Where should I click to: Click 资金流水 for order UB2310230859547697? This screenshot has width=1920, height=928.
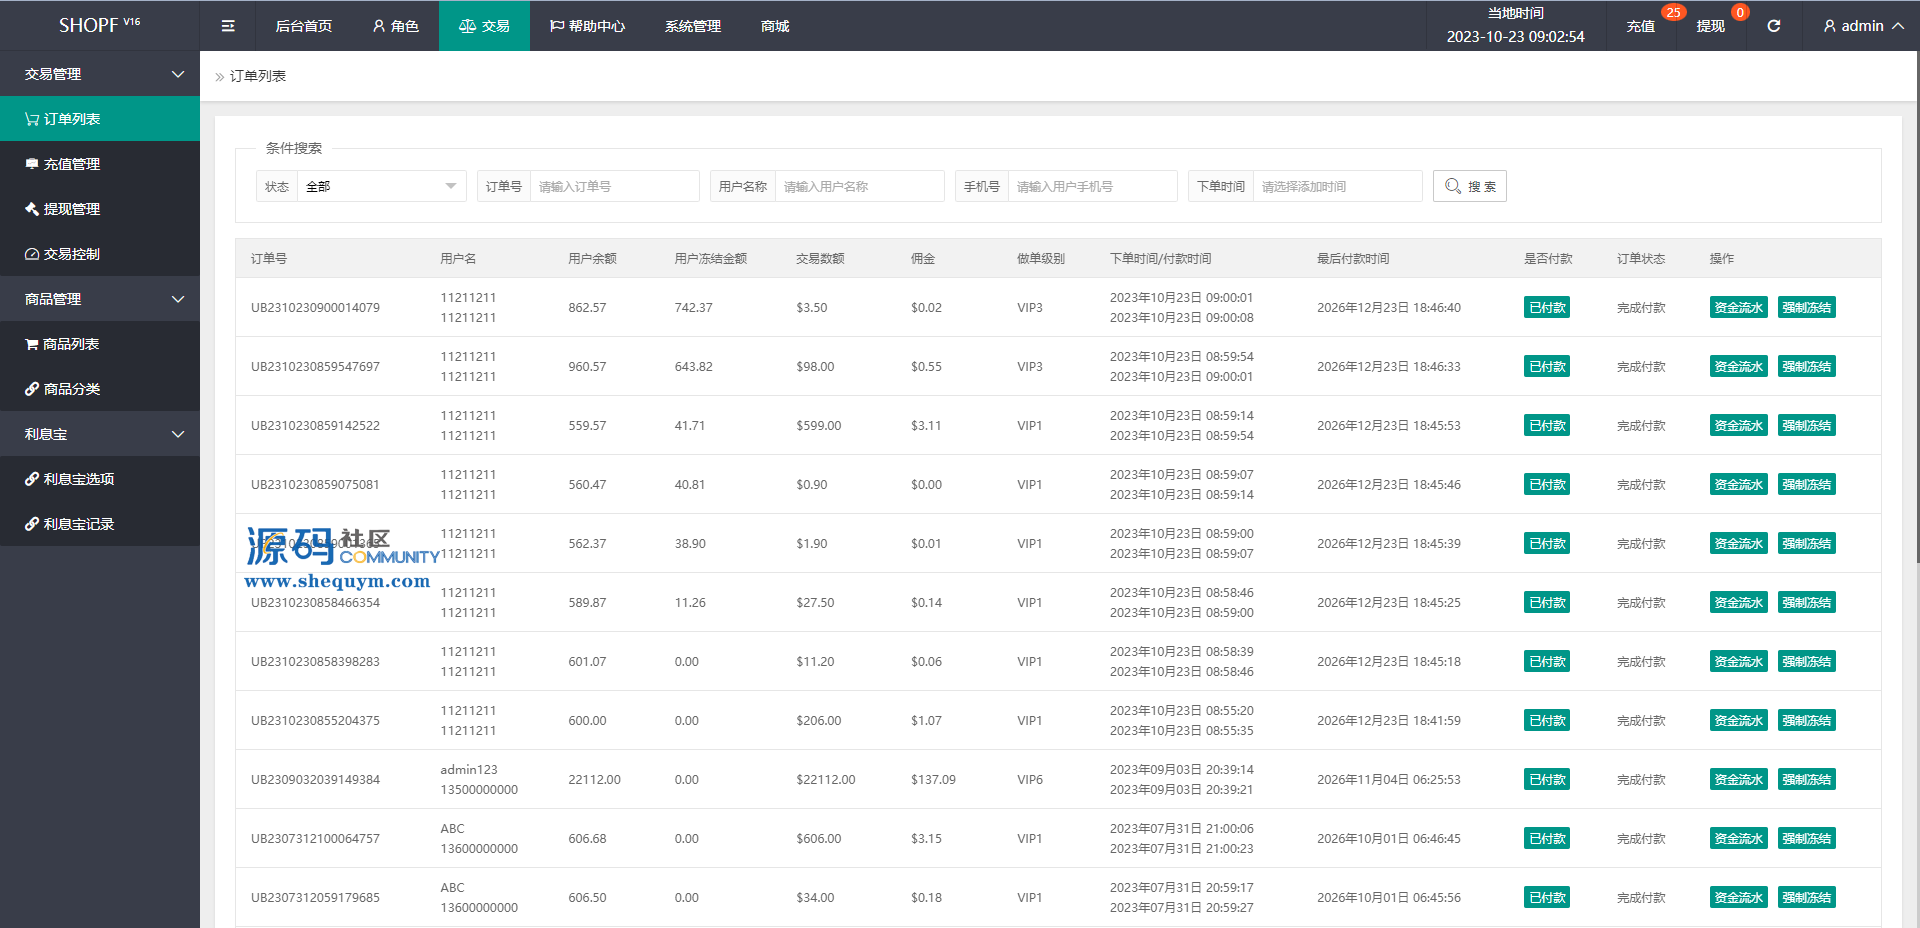pyautogui.click(x=1738, y=367)
